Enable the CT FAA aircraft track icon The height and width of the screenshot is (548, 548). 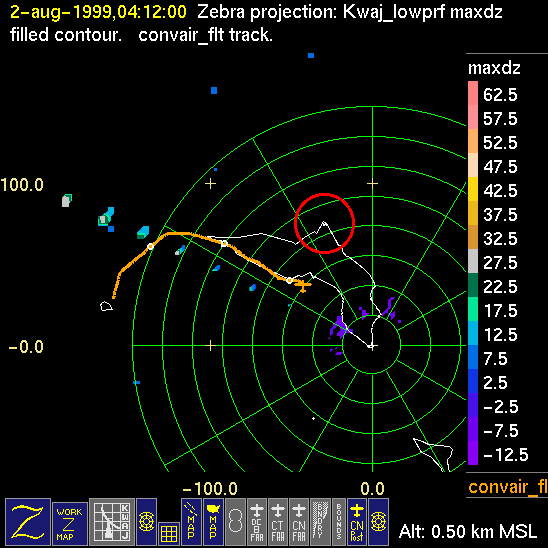pos(278,522)
